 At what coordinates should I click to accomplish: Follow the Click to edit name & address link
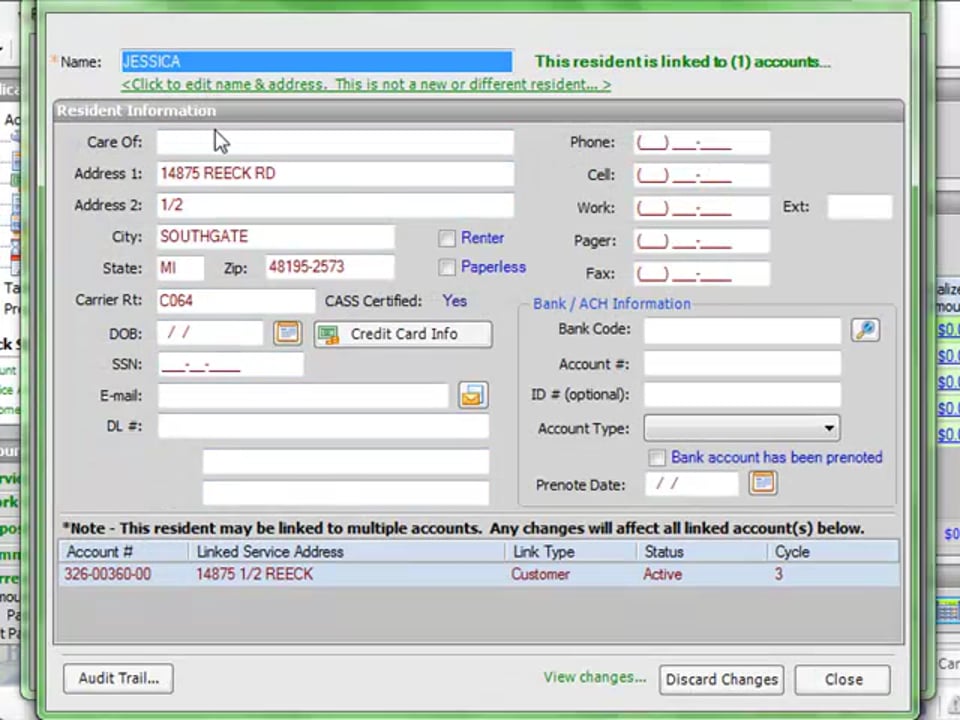366,84
